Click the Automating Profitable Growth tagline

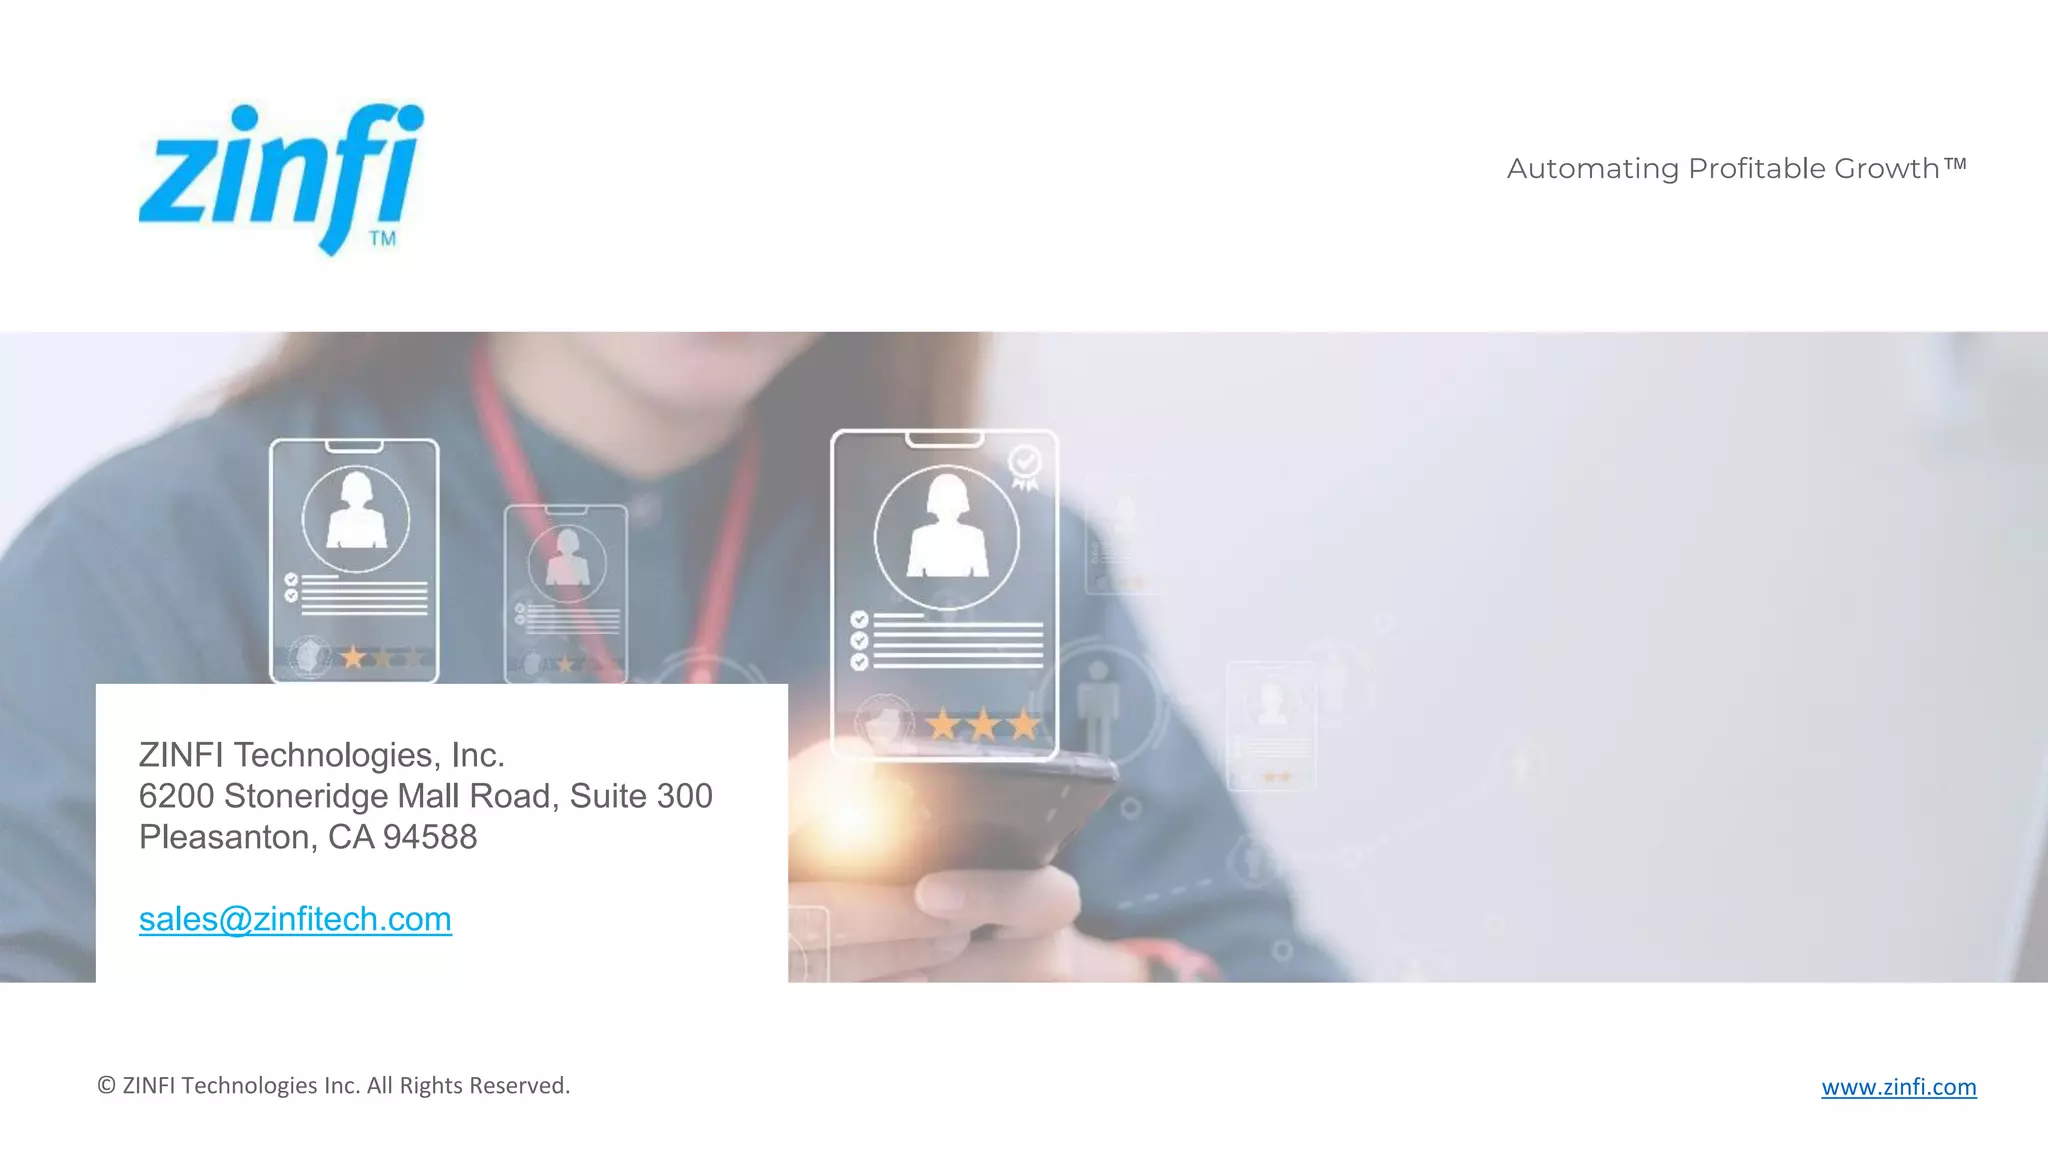click(x=1736, y=168)
